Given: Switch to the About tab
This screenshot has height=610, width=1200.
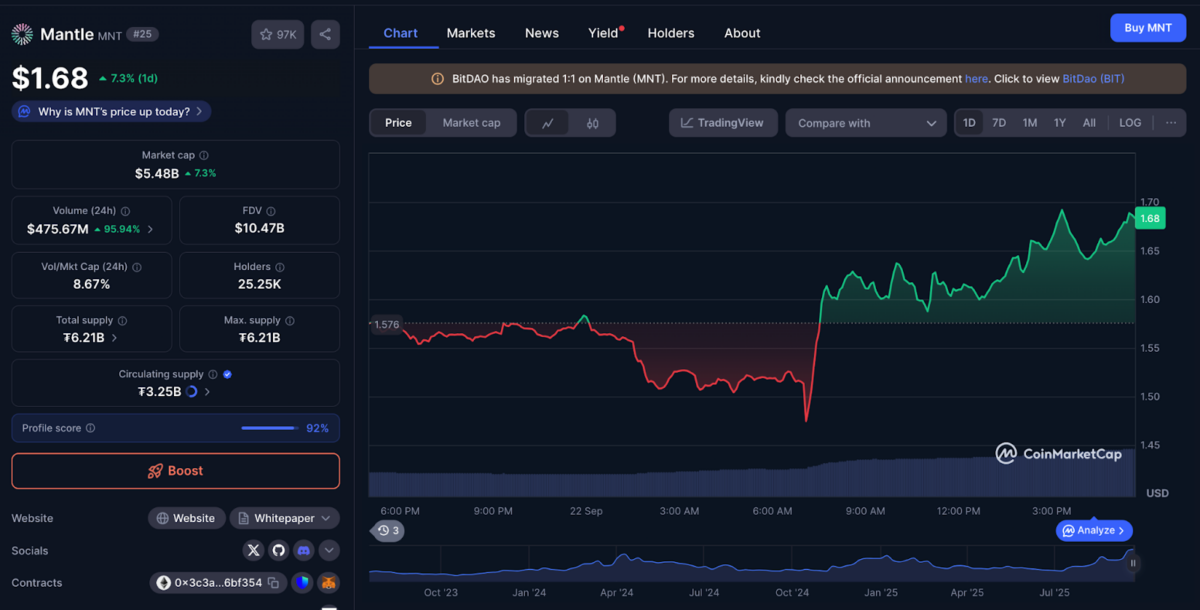Looking at the screenshot, I should click(x=742, y=33).
